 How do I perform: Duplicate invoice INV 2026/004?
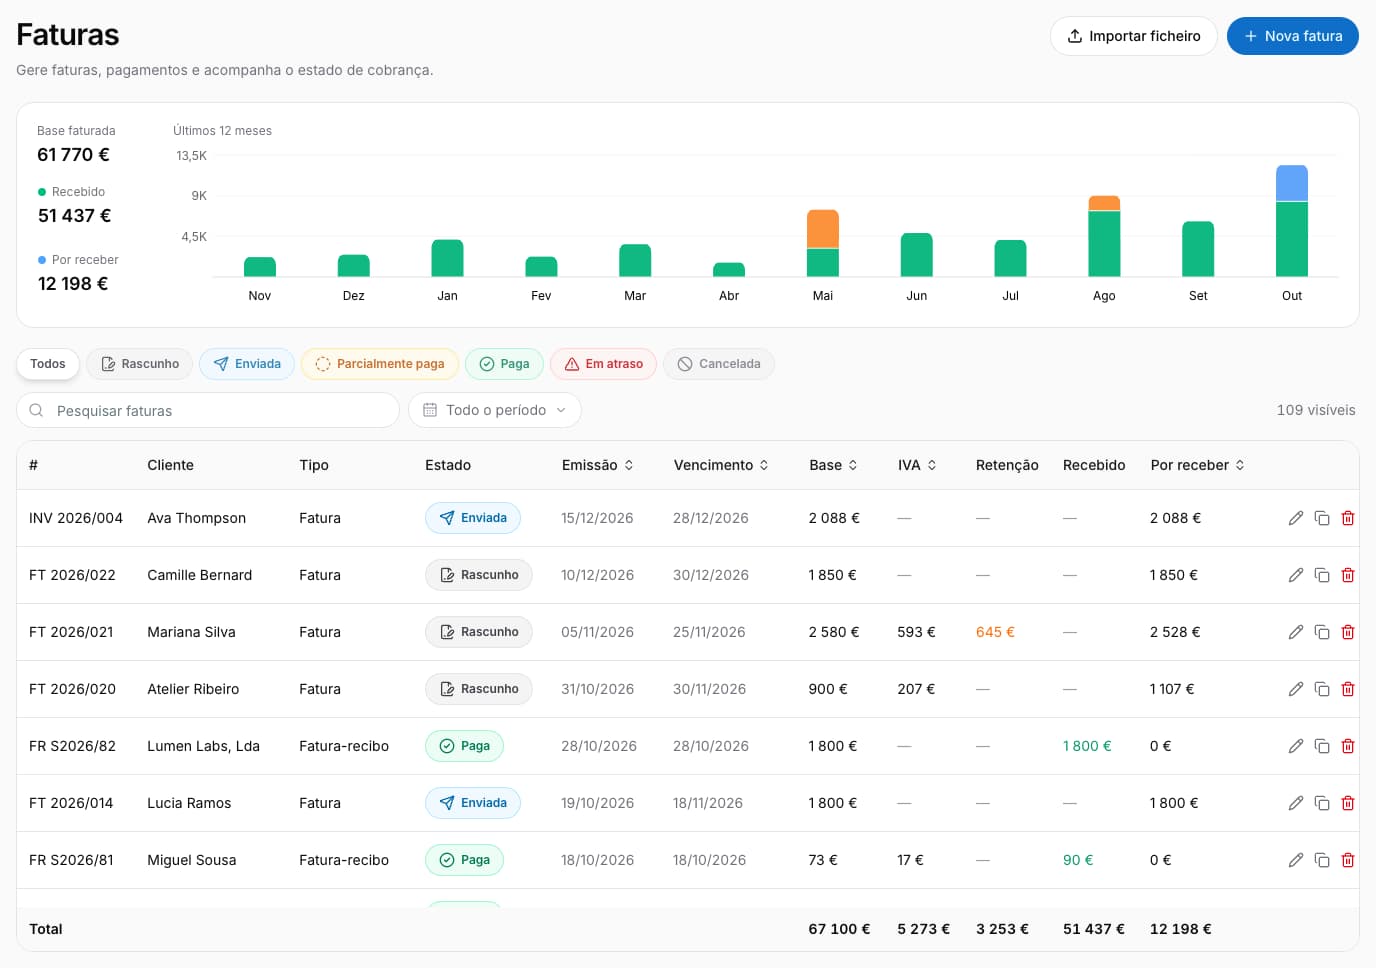coord(1322,518)
